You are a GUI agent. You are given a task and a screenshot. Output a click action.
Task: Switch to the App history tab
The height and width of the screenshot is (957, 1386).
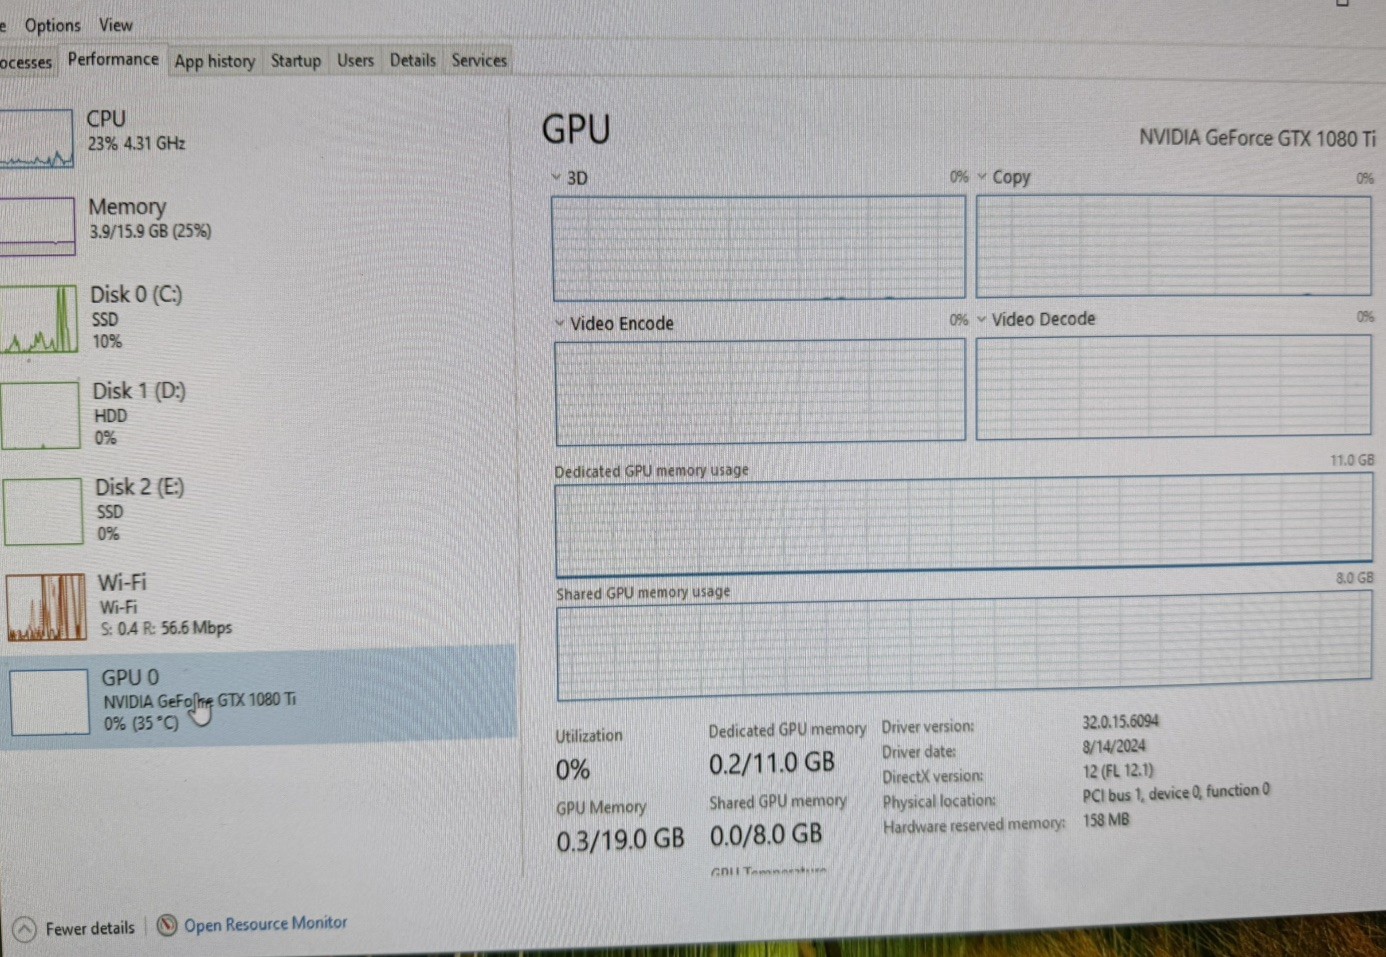pos(215,61)
